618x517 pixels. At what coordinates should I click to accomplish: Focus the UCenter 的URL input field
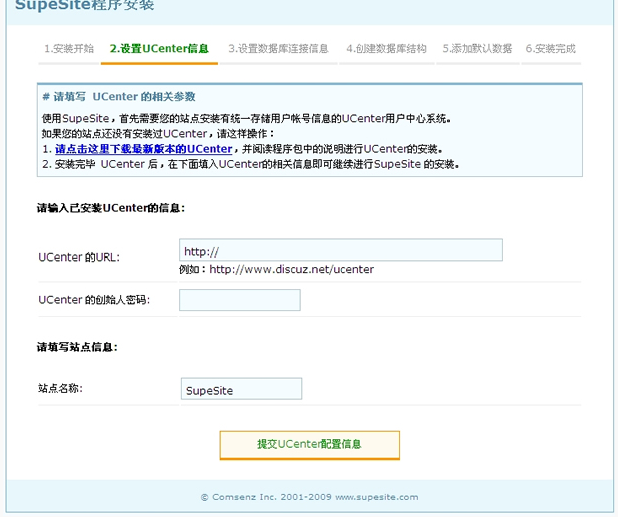pos(341,250)
